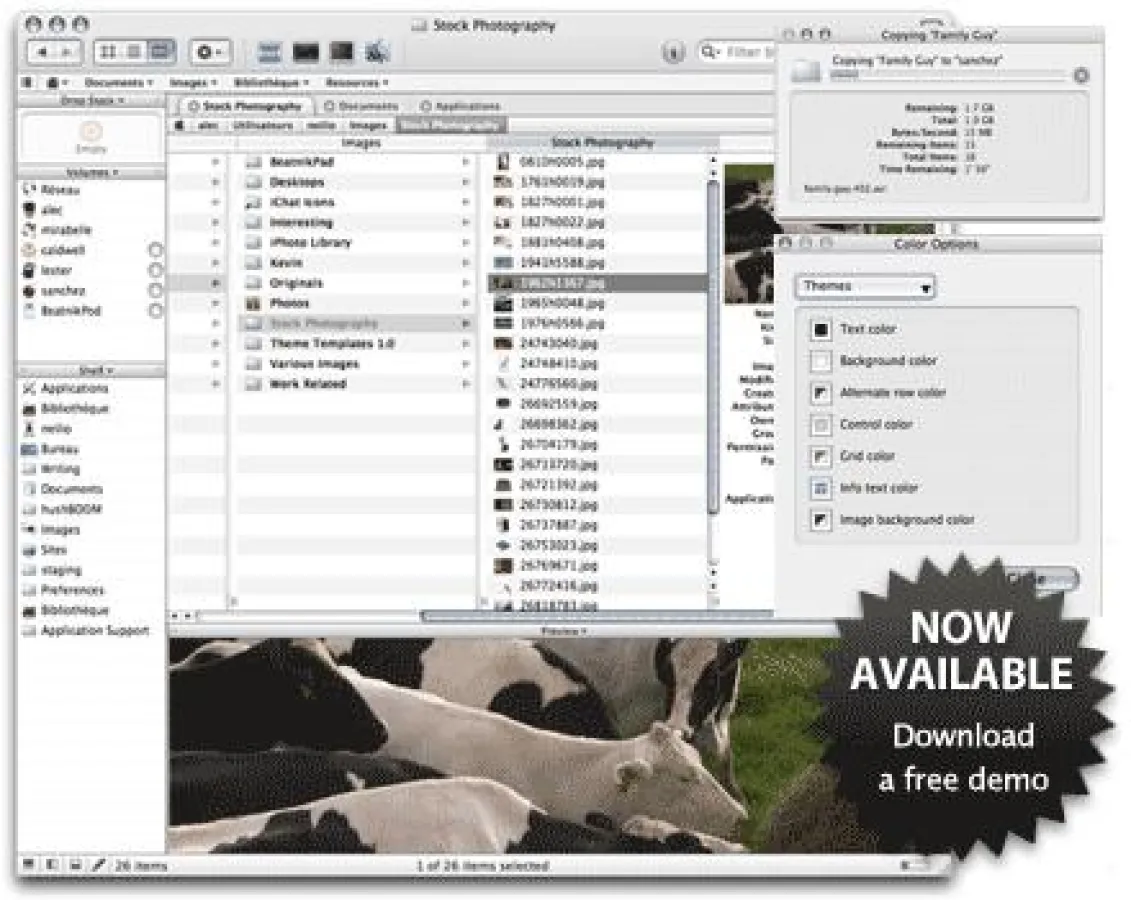This screenshot has height=900, width=1131.
Task: Eject the BeatnikPod volume
Action: pyautogui.click(x=155, y=311)
